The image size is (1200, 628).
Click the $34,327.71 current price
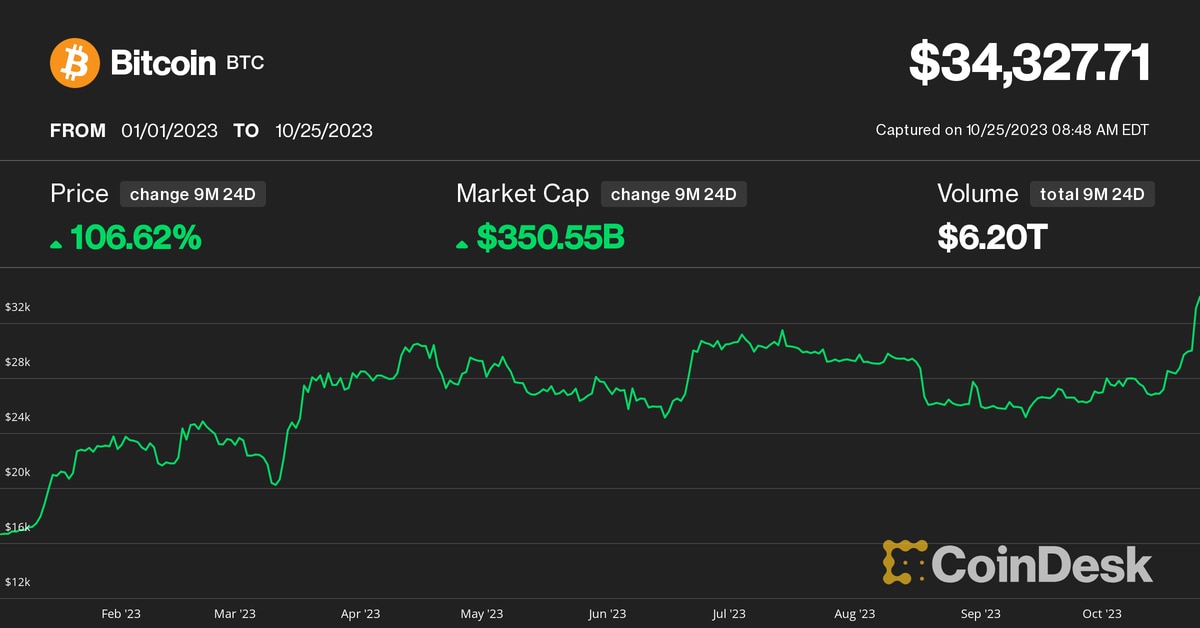pyautogui.click(x=1030, y=62)
